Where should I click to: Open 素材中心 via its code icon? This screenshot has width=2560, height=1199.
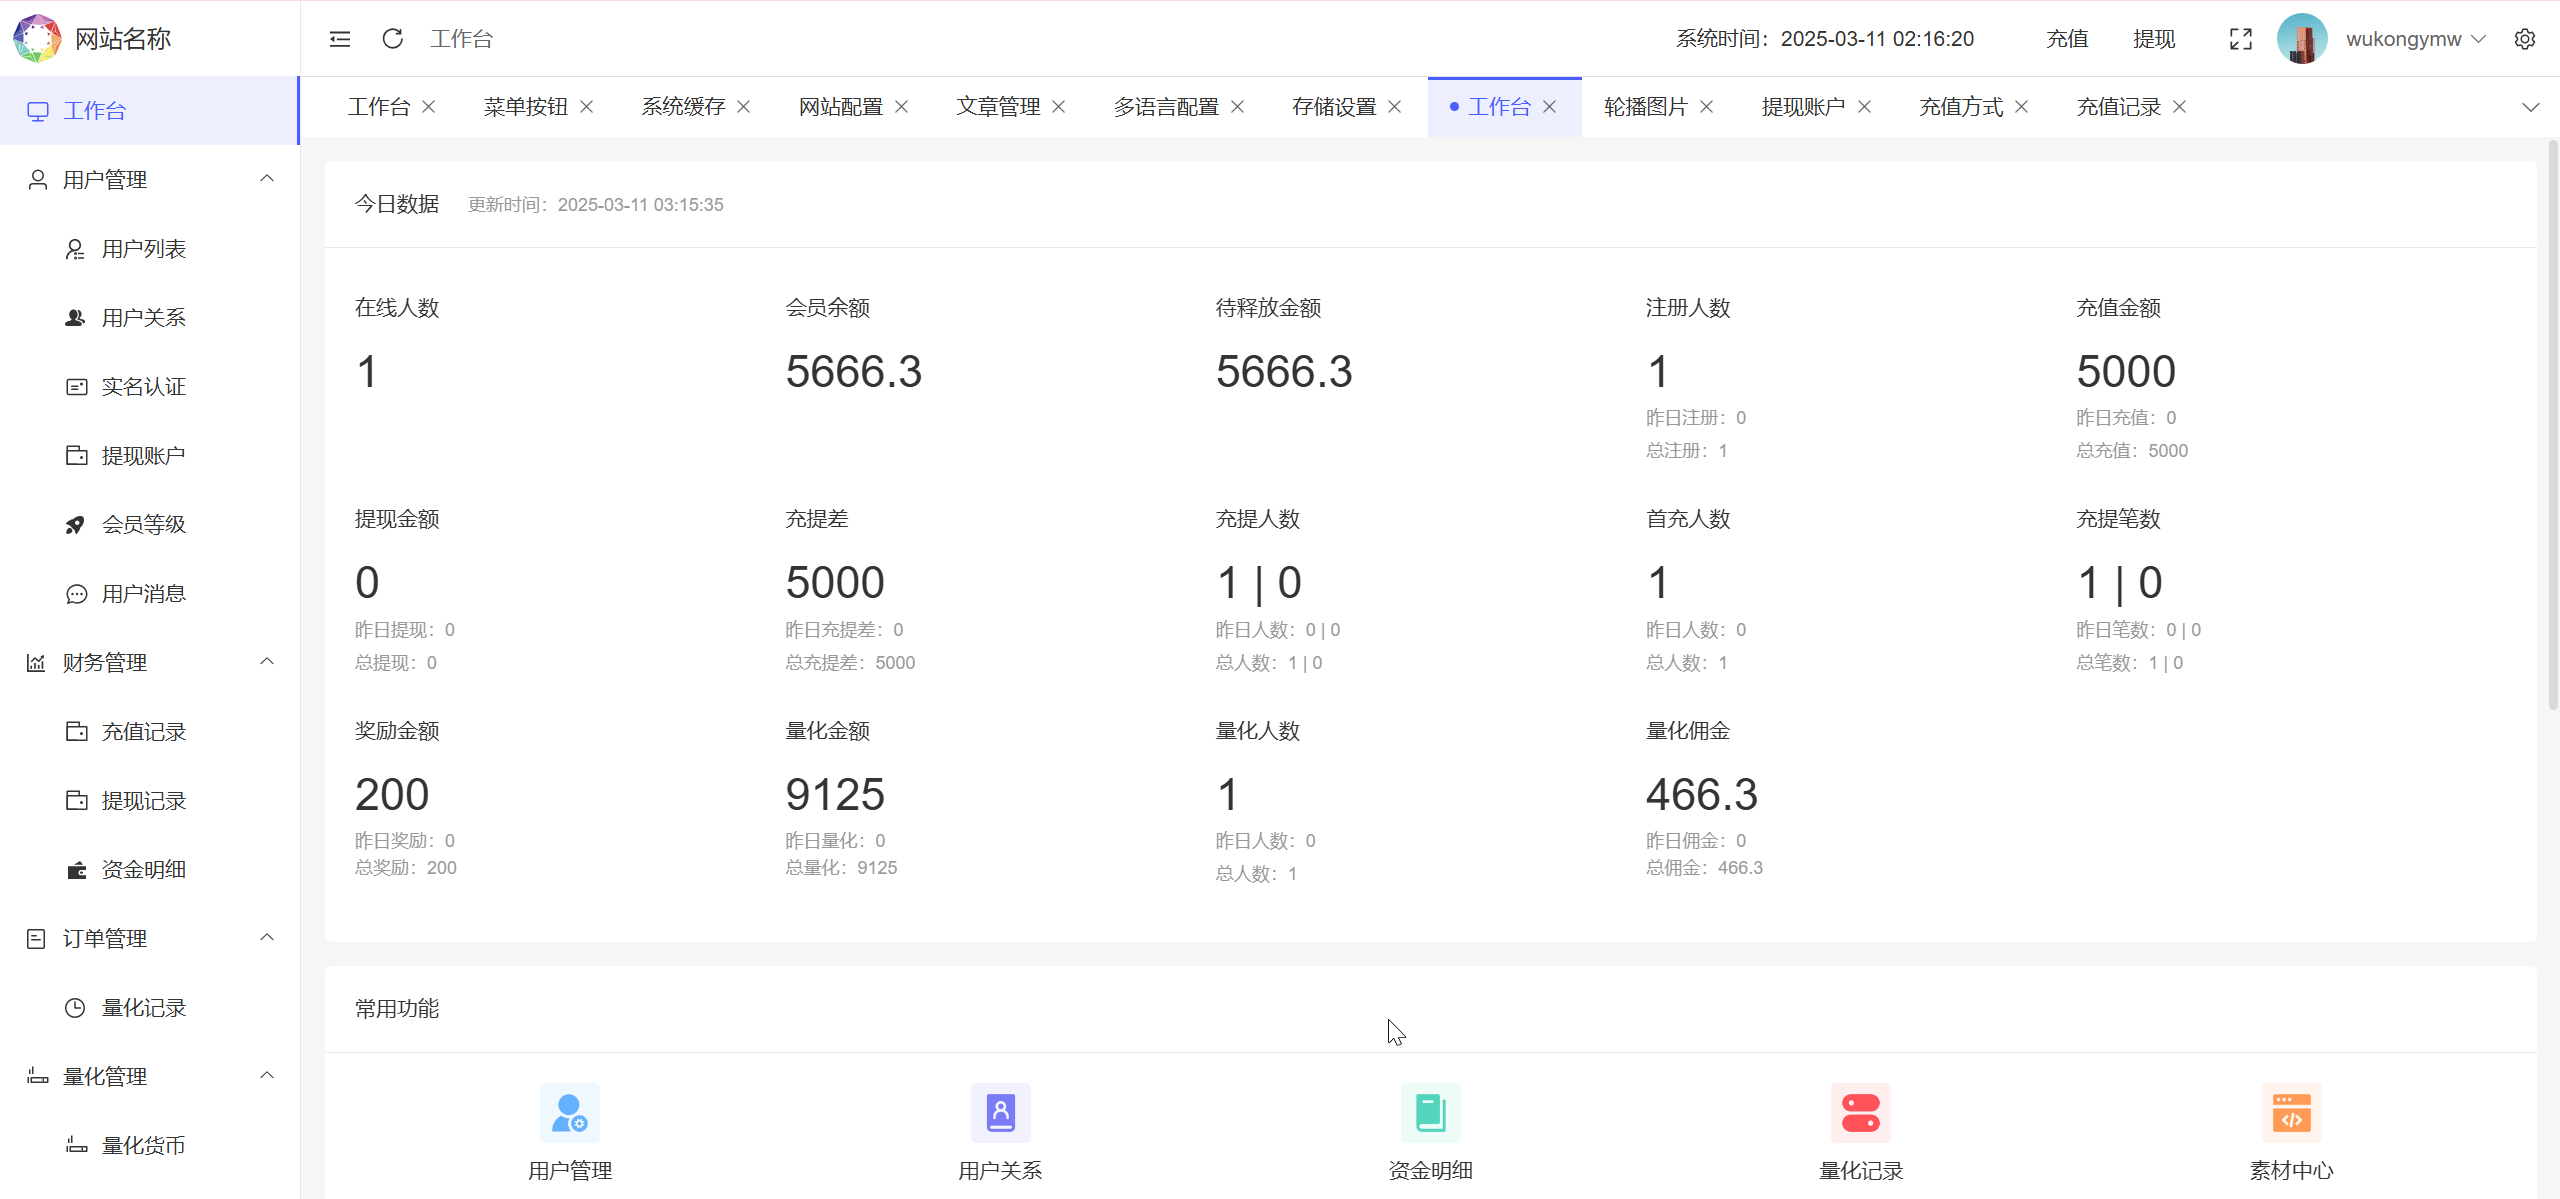pos(2291,1113)
